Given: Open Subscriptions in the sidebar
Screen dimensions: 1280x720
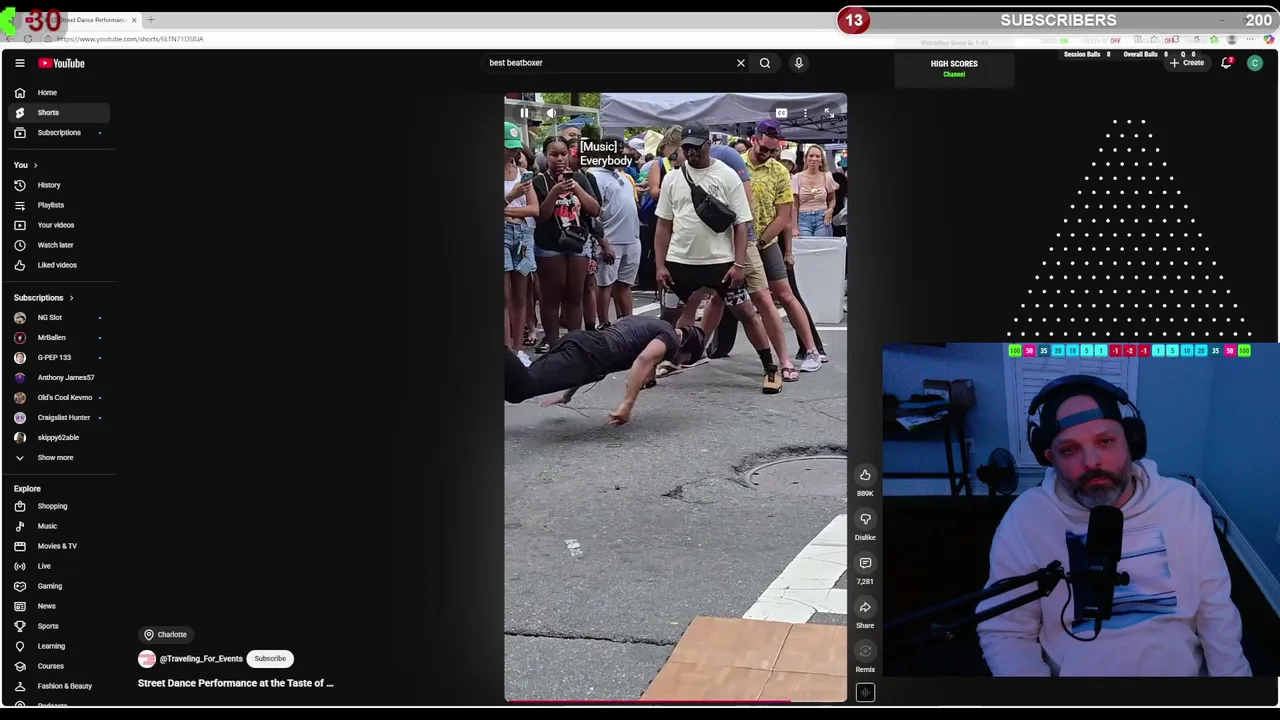Looking at the screenshot, I should (58, 132).
